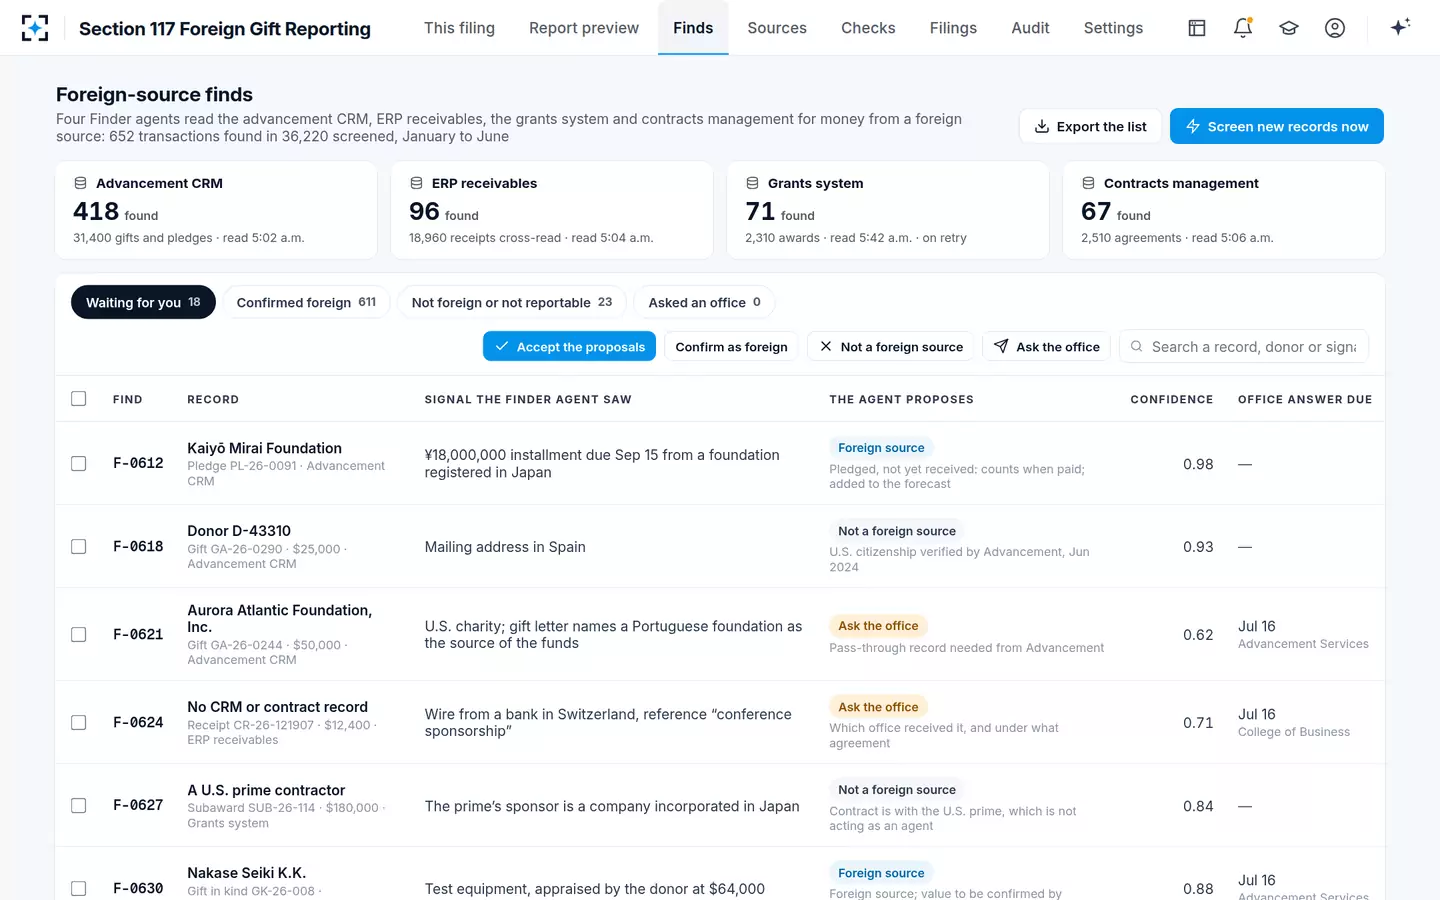The height and width of the screenshot is (900, 1440).
Task: Go to the Sources tab
Action: [777, 28]
